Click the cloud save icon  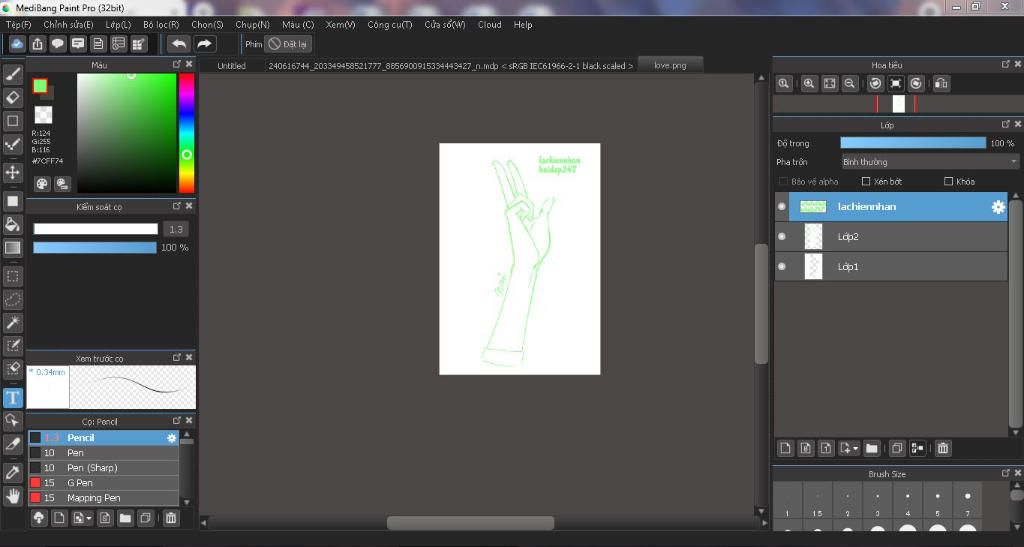[x=17, y=44]
